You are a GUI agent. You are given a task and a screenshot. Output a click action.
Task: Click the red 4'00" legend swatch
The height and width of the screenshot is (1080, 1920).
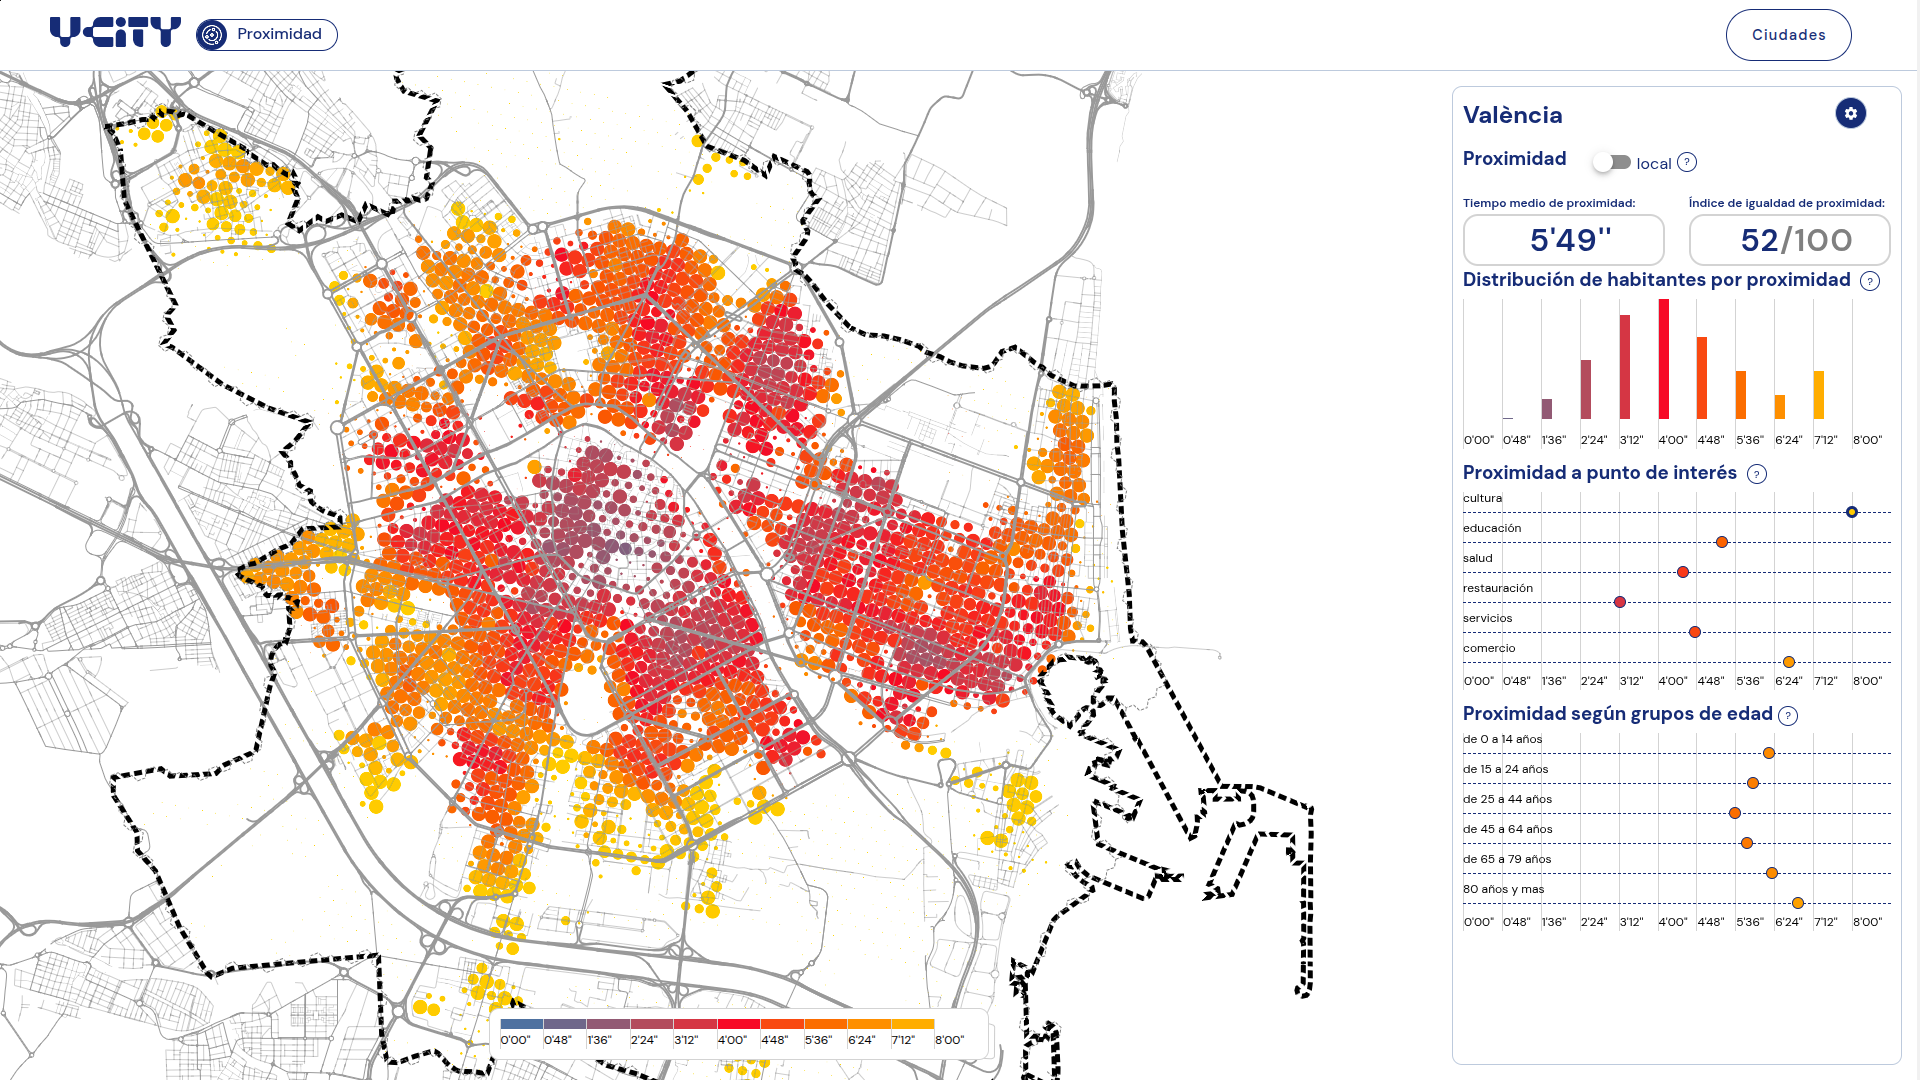tap(739, 1024)
